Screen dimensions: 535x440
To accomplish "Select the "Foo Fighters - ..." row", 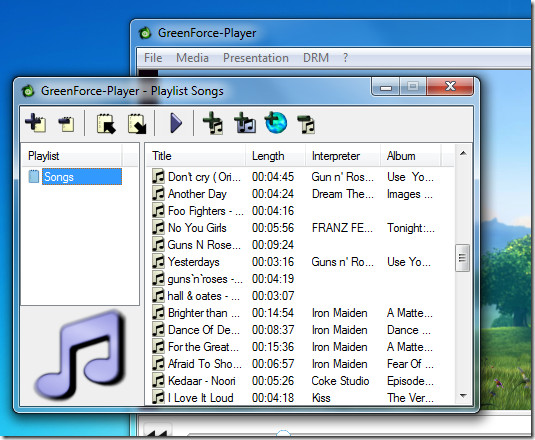I will [x=300, y=211].
